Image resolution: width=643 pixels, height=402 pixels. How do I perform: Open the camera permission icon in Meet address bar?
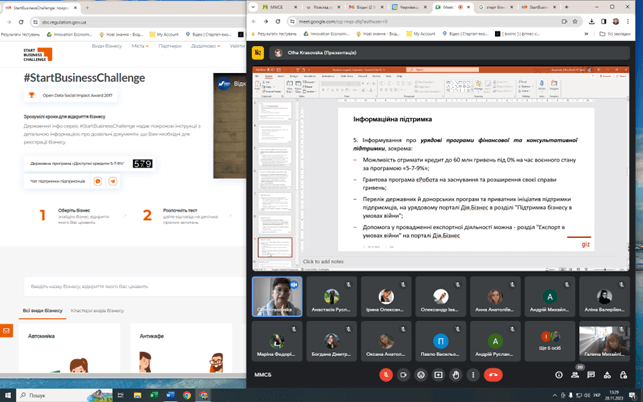tap(564, 21)
